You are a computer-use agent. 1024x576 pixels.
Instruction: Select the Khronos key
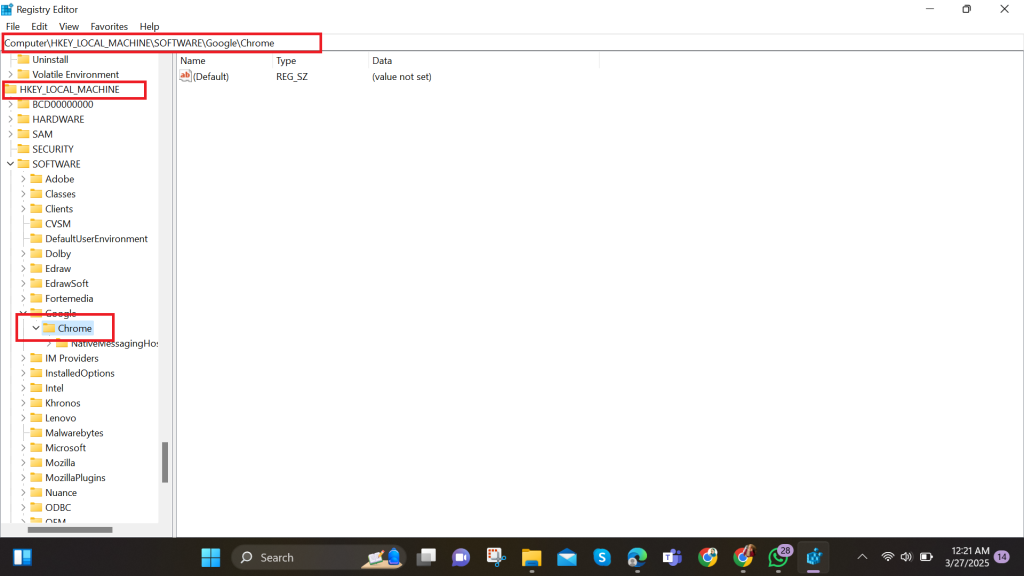[63, 403]
